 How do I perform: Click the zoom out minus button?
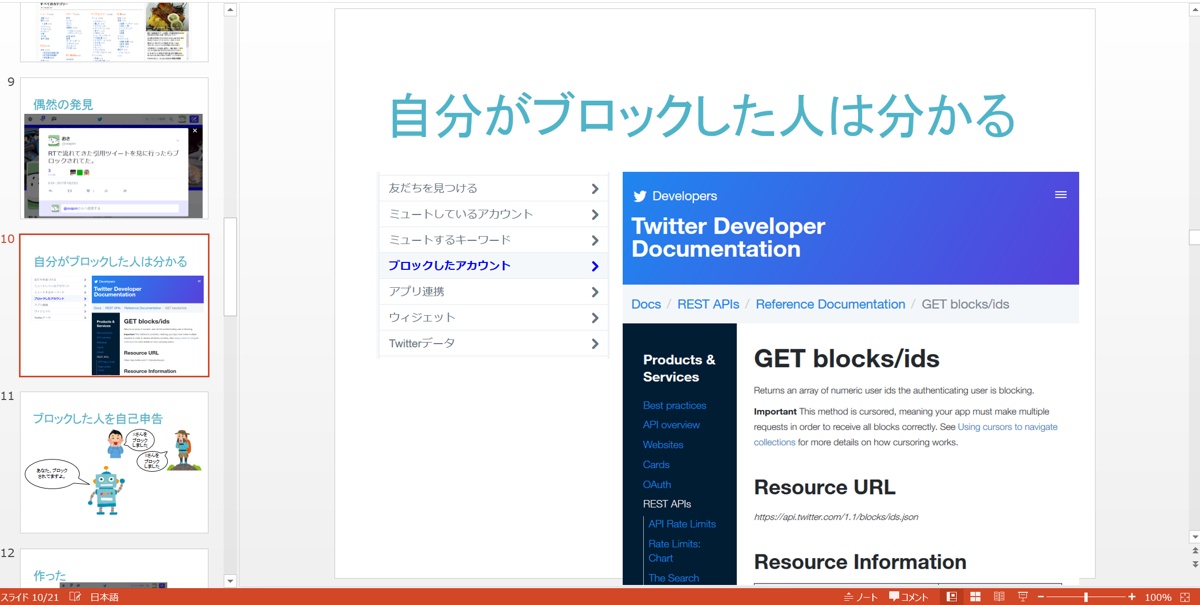click(x=1041, y=597)
